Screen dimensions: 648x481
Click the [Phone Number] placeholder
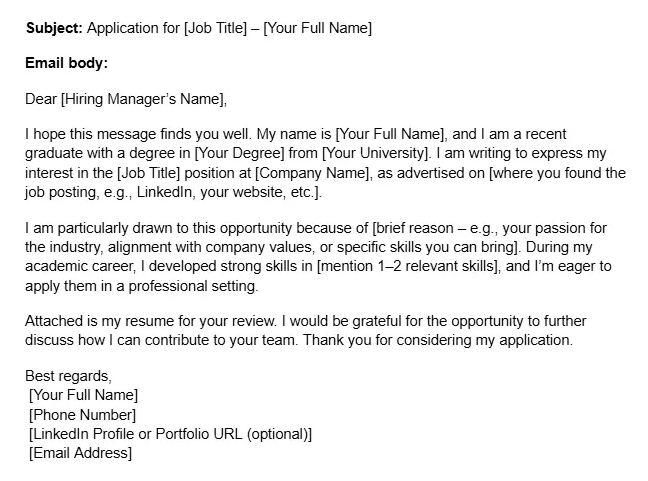coord(82,415)
